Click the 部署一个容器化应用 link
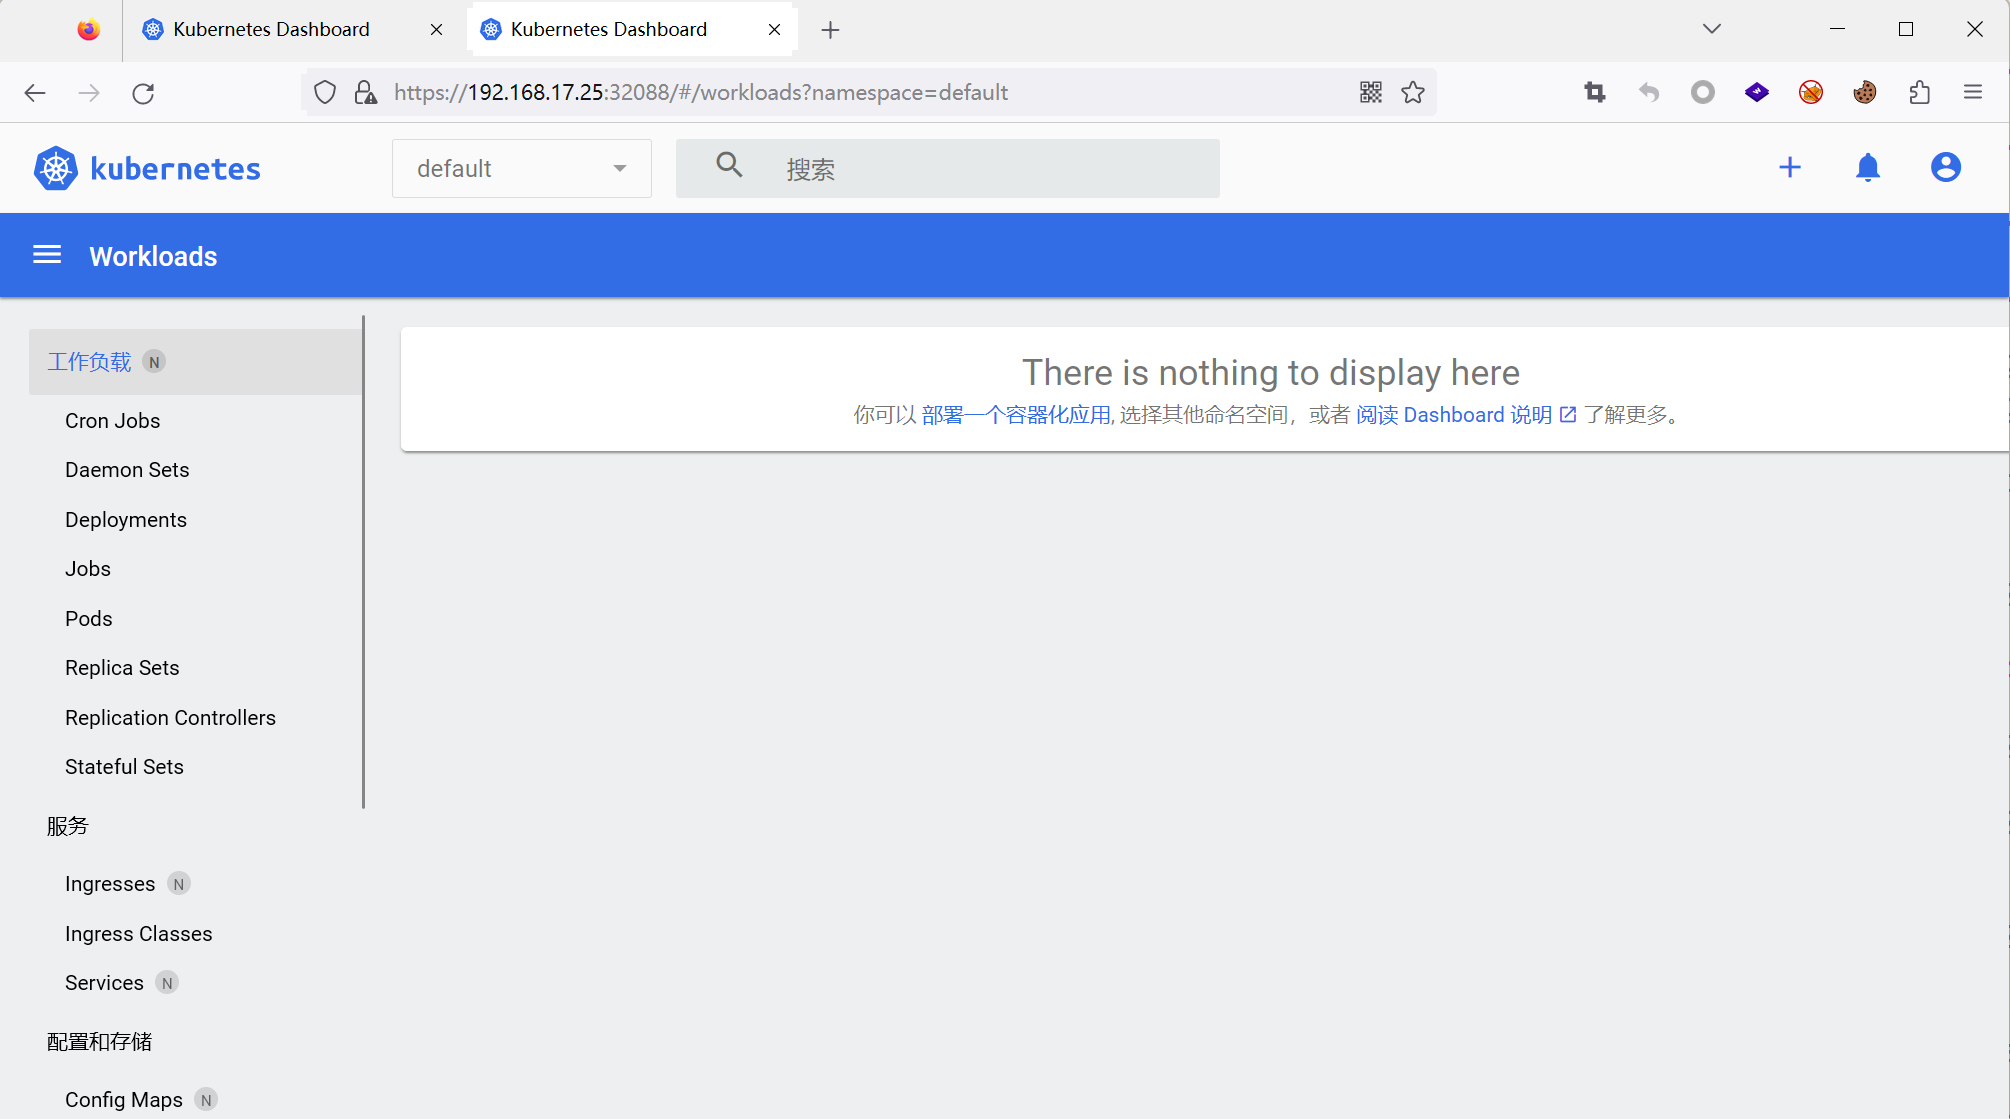The height and width of the screenshot is (1119, 2010). pyautogui.click(x=1015, y=415)
